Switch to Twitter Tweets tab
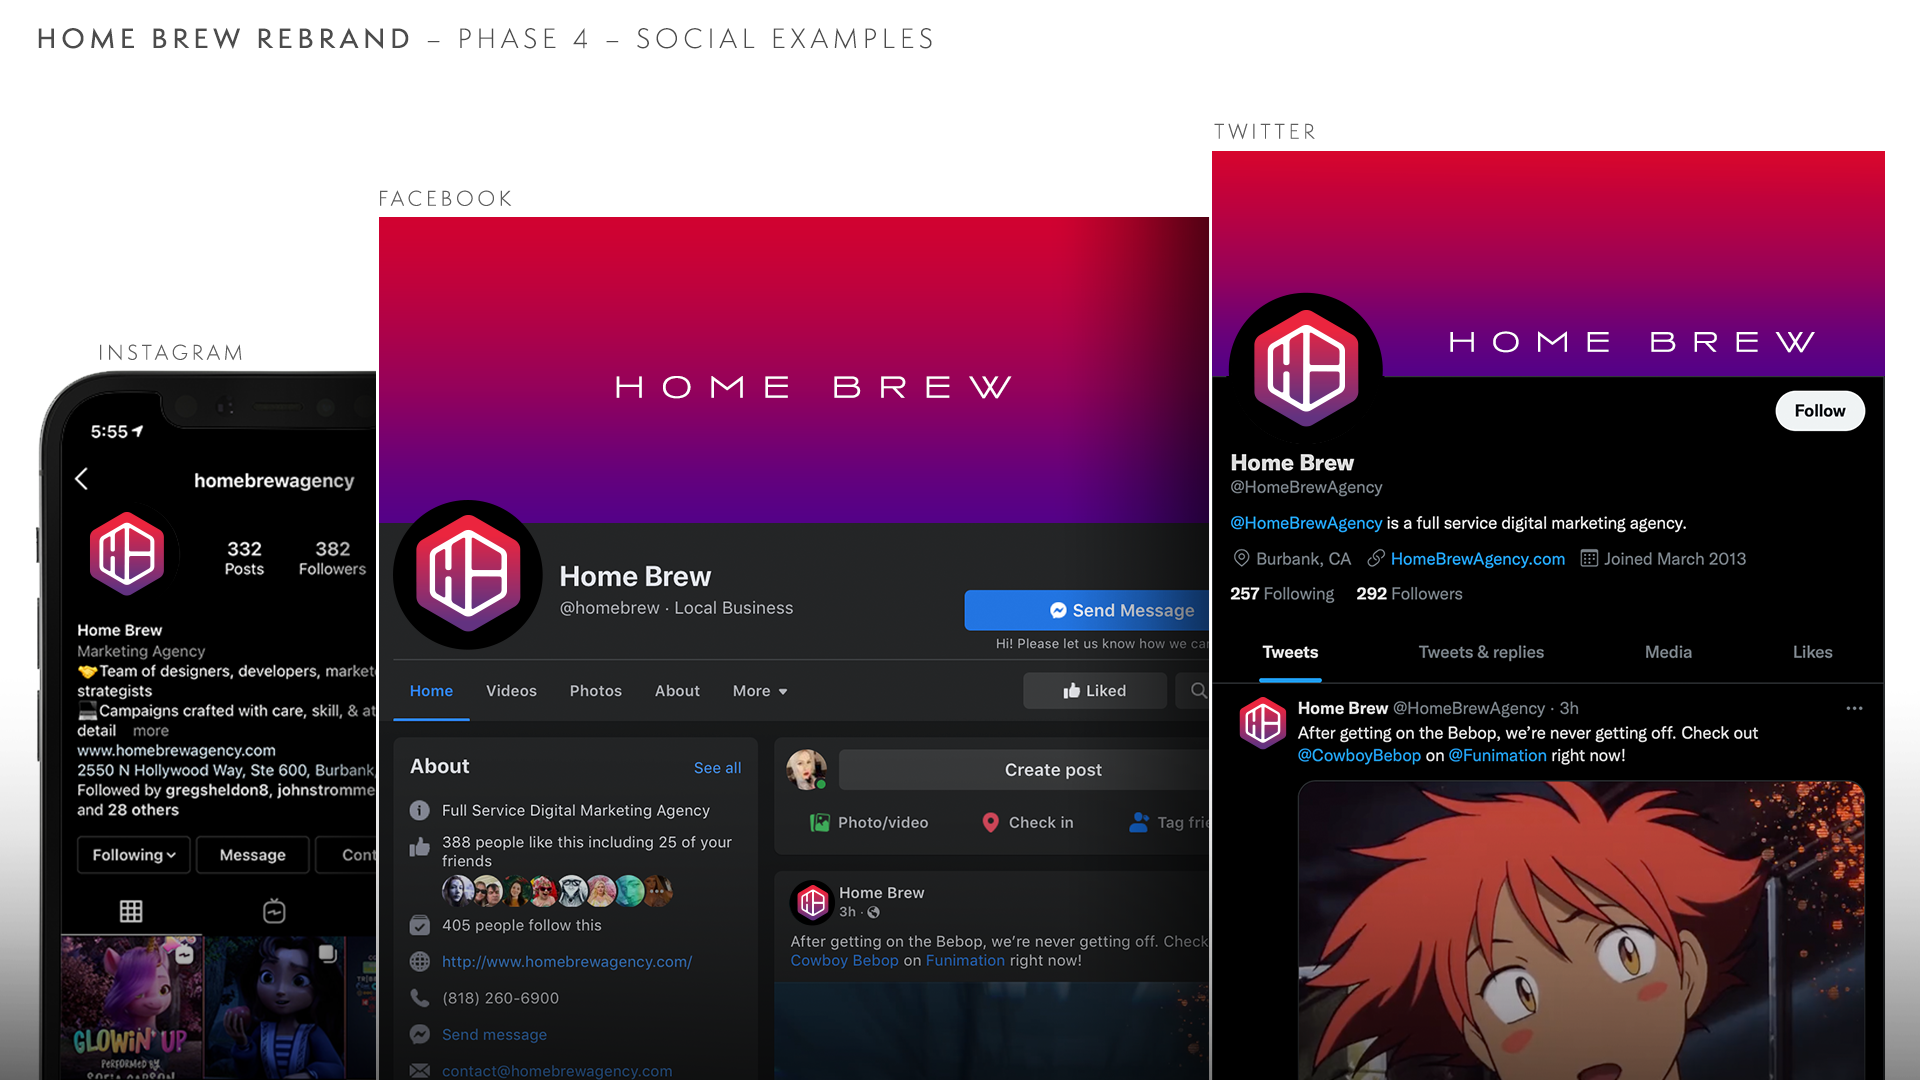This screenshot has width=1920, height=1080. [1290, 652]
